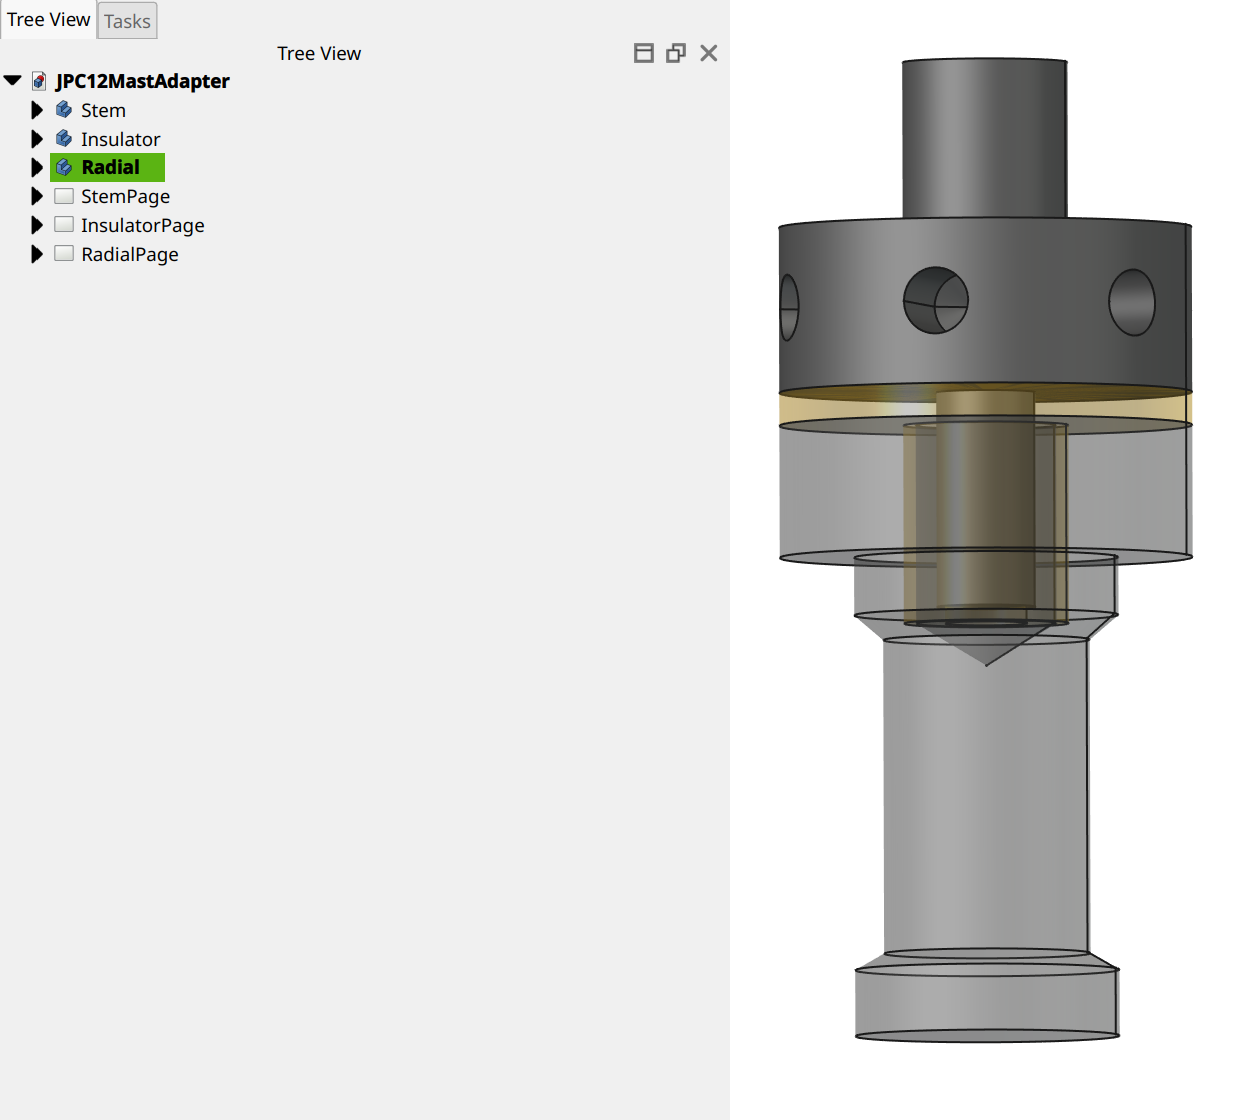Click the Insulator body icon

pyautogui.click(x=64, y=139)
